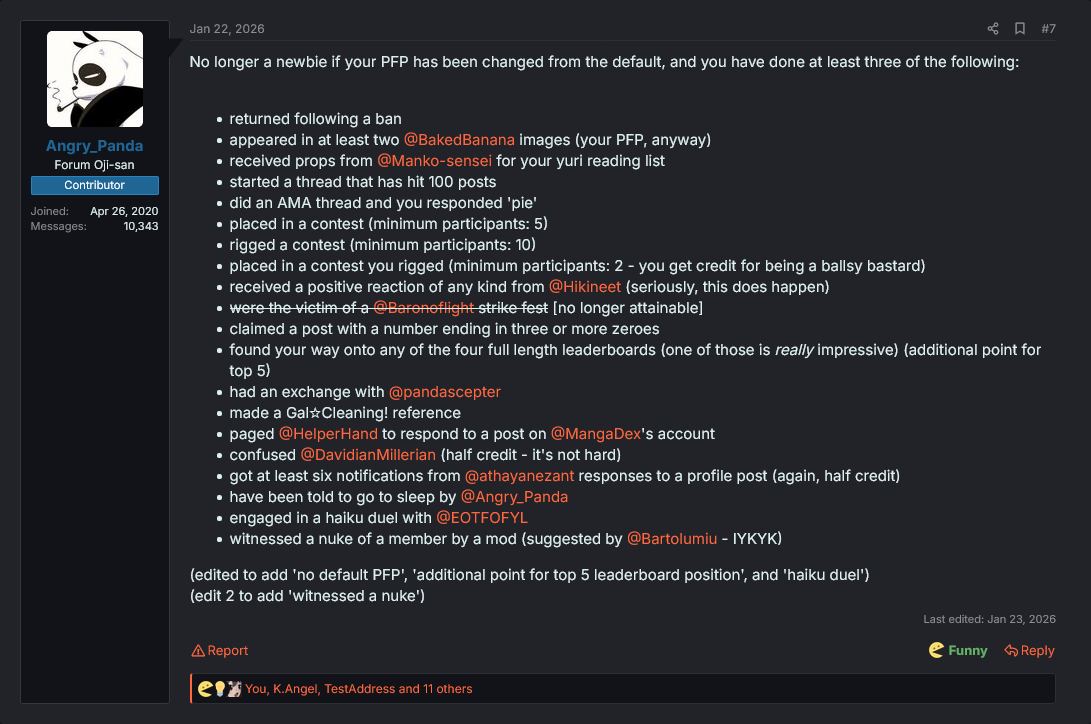Click the Jan 22, 2026 post date

227,29
